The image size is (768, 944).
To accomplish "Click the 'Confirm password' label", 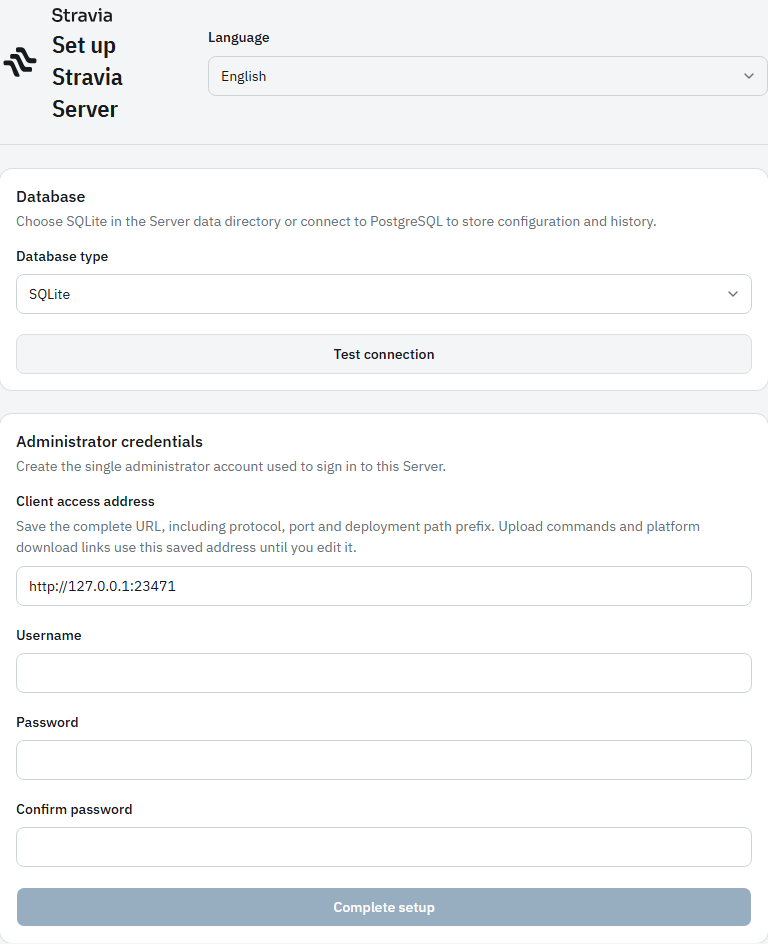I will pyautogui.click(x=74, y=810).
